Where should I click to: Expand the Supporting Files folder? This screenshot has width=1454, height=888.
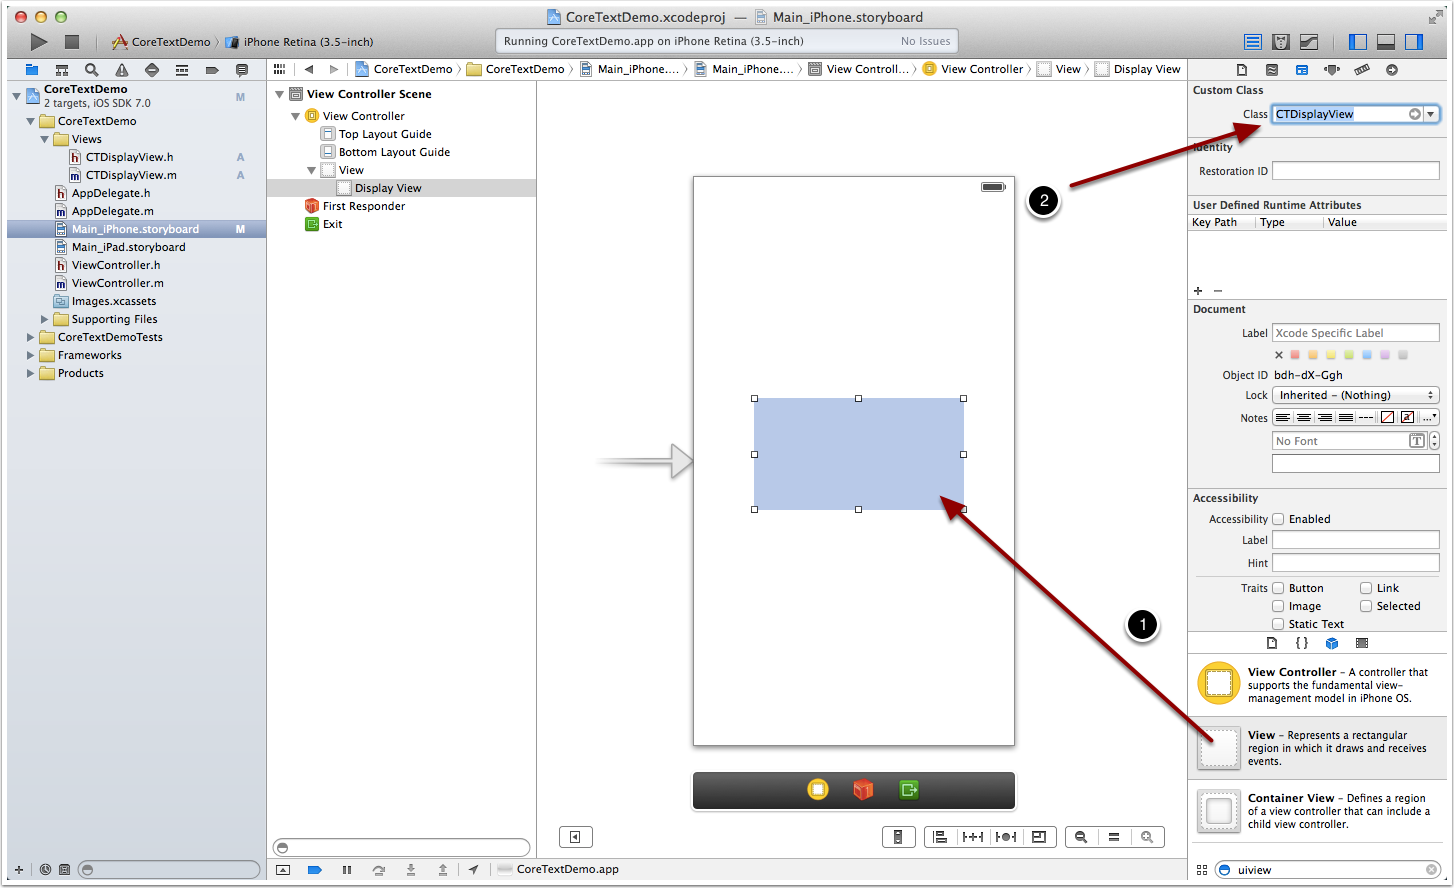[x=45, y=319]
